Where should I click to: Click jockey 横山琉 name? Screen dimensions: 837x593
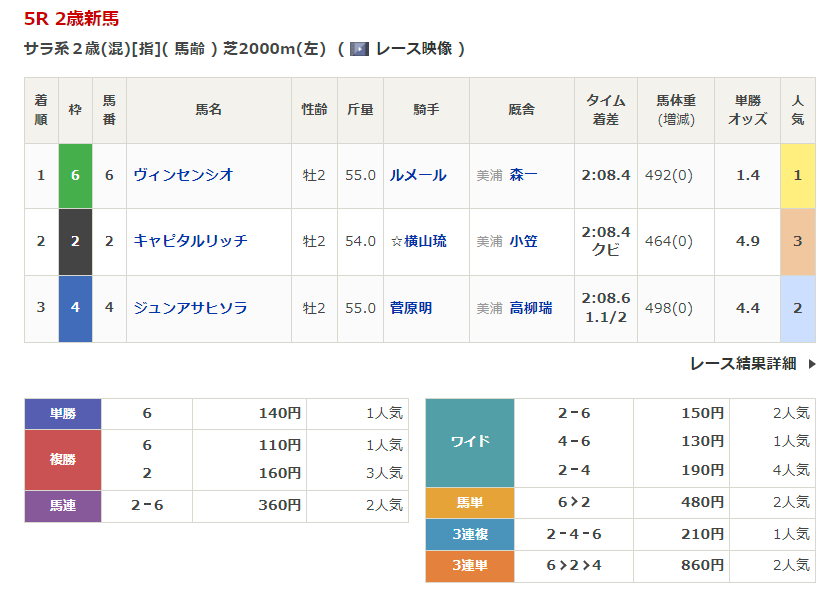click(x=425, y=241)
